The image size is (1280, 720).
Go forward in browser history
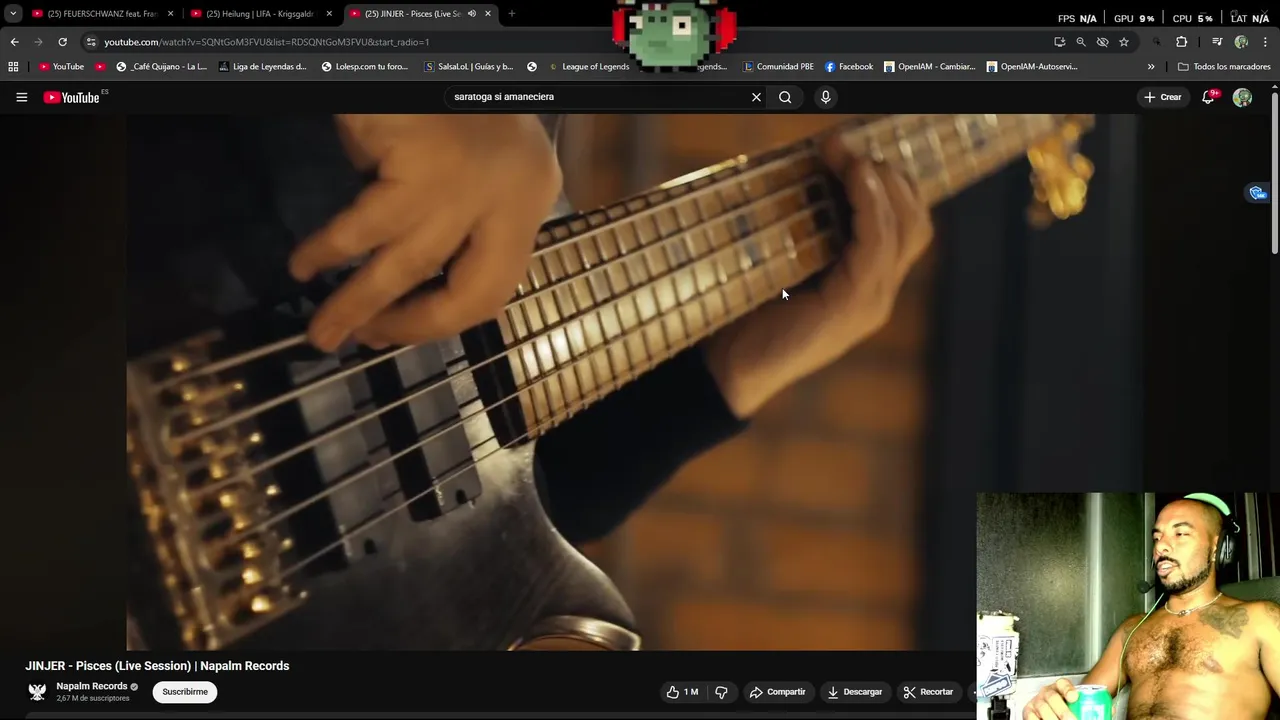[38, 42]
